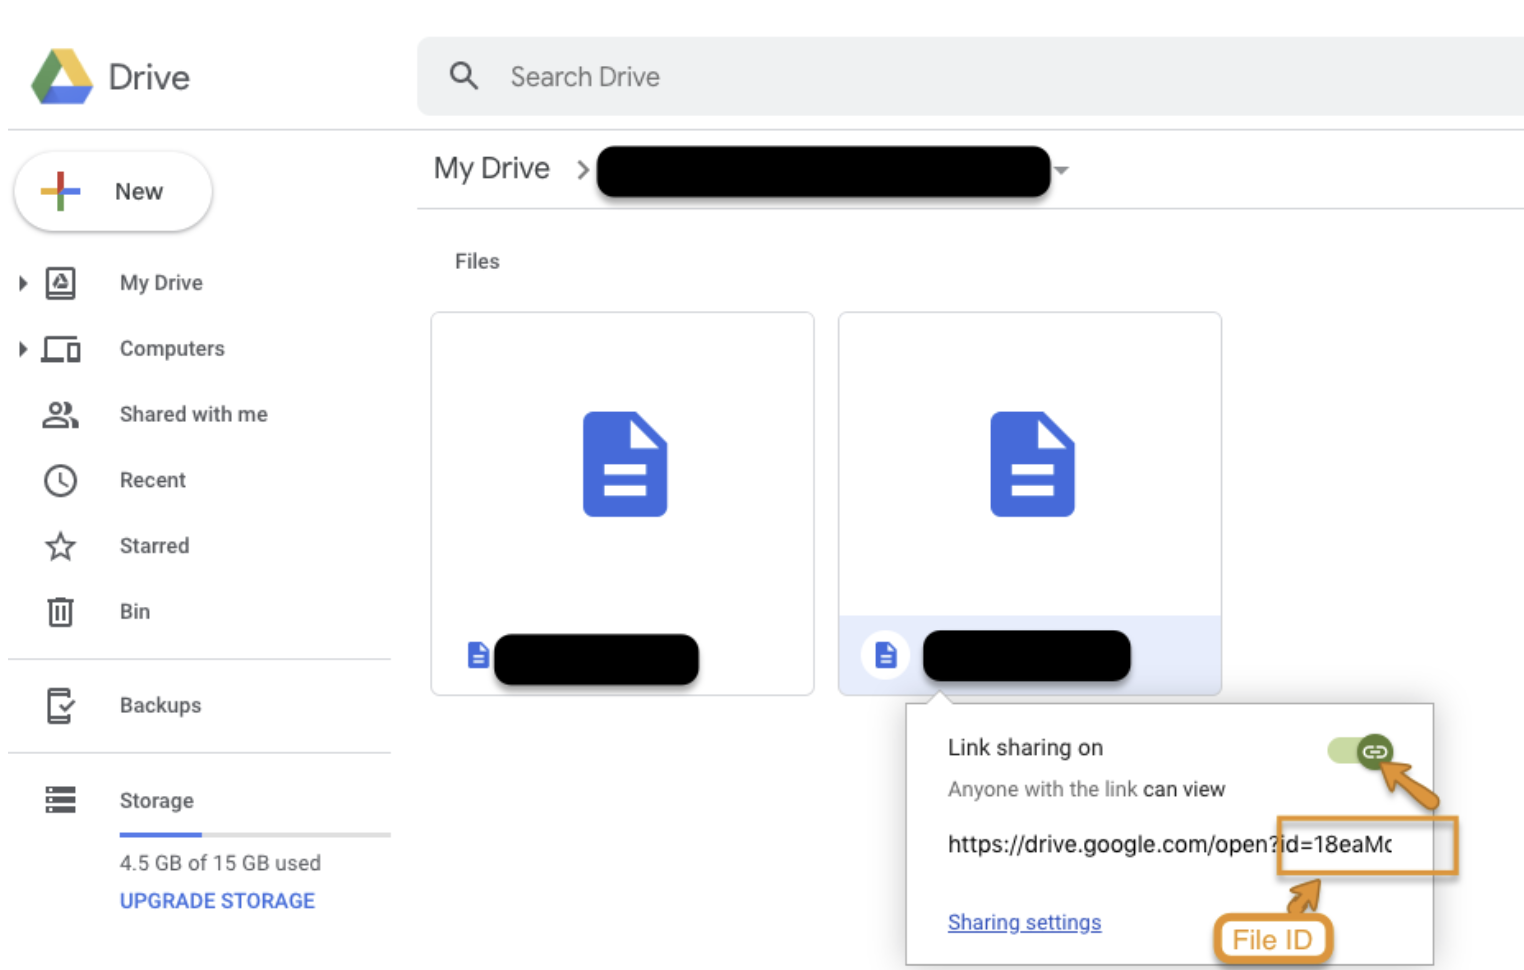Click the Search Drive input field

pos(900,77)
